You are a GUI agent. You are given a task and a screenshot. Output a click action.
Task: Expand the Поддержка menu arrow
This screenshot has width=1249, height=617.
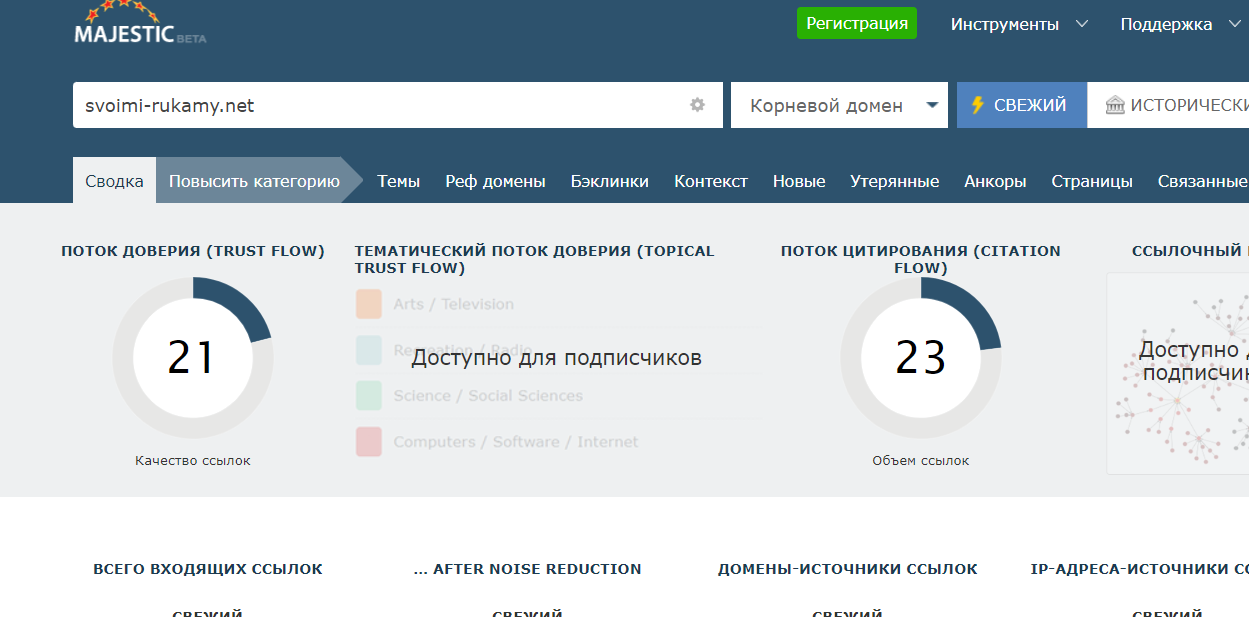click(x=1233, y=24)
